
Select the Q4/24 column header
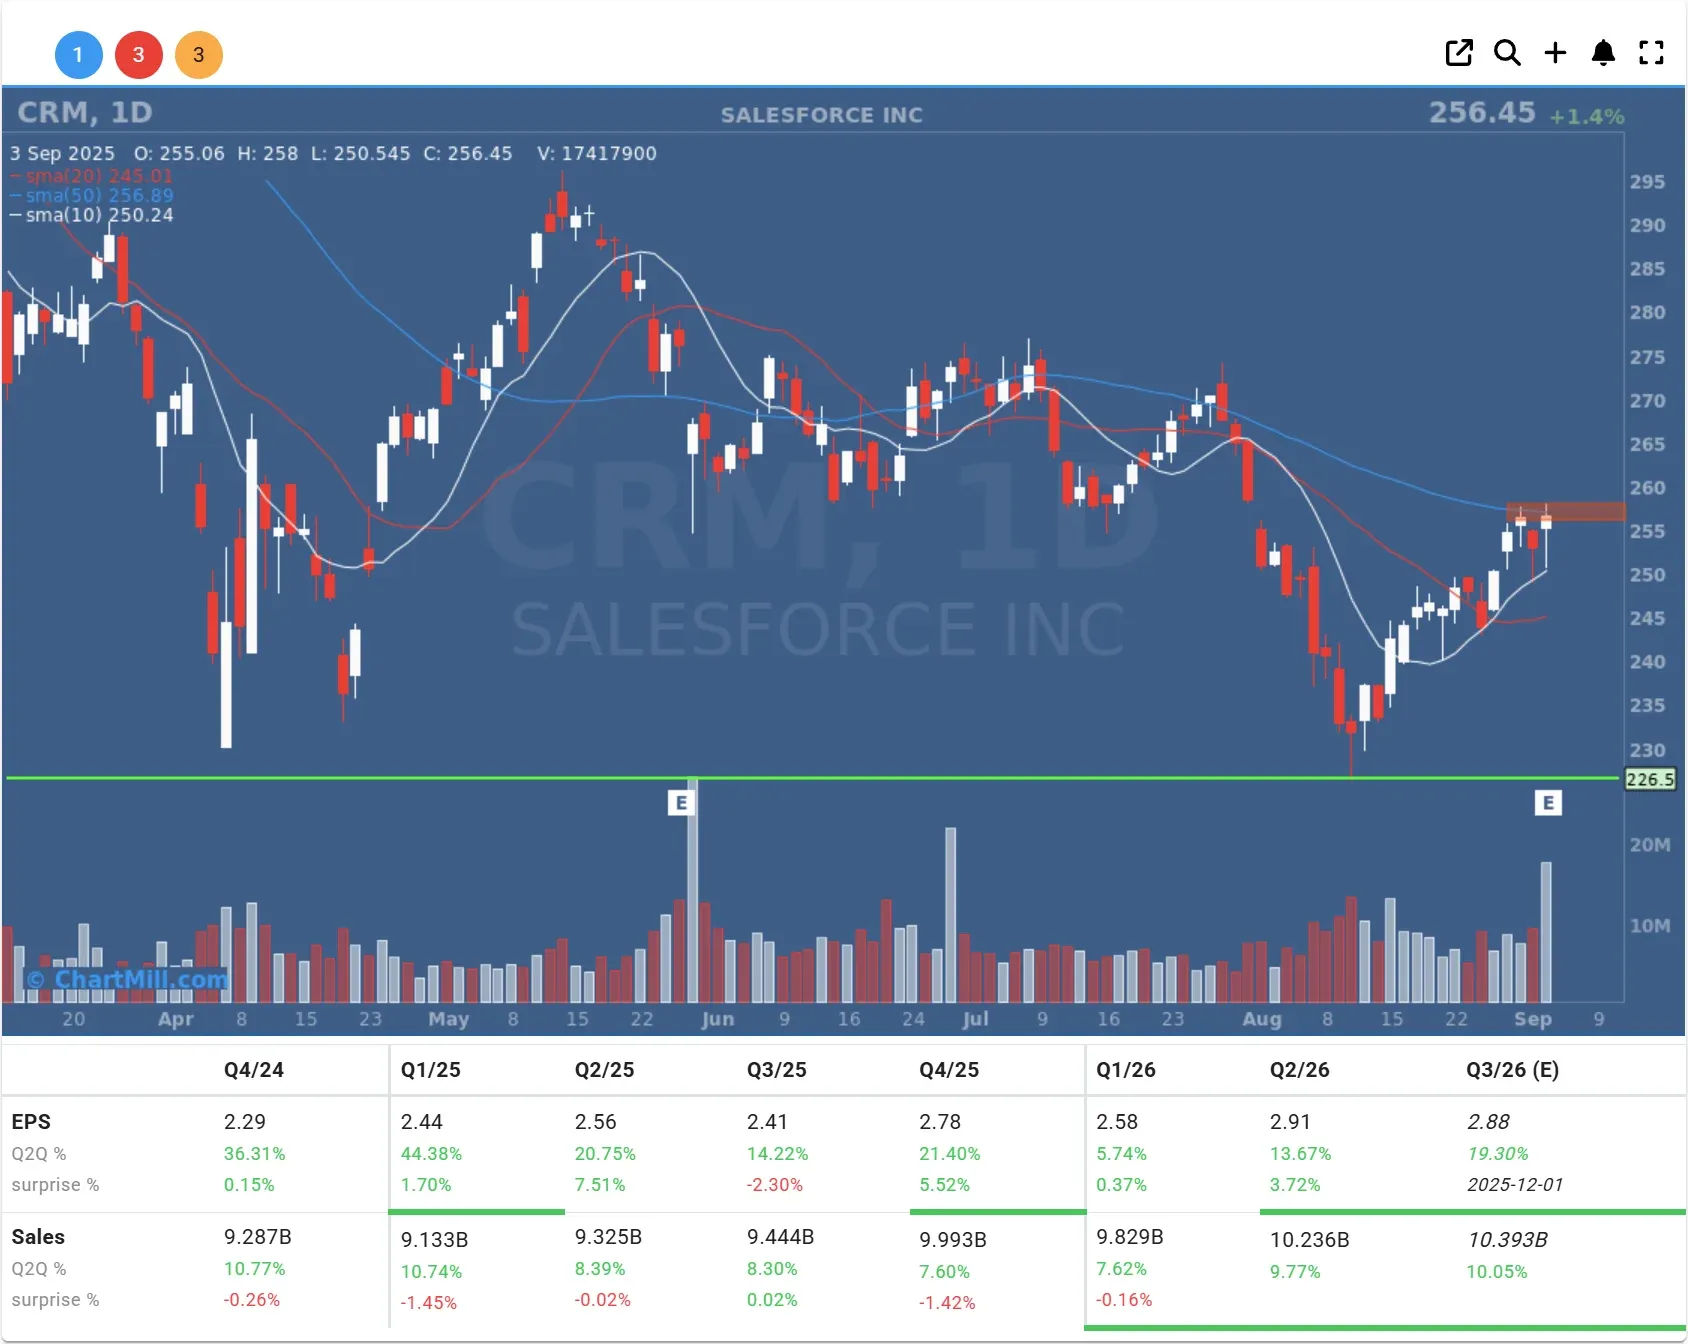pyautogui.click(x=254, y=1070)
